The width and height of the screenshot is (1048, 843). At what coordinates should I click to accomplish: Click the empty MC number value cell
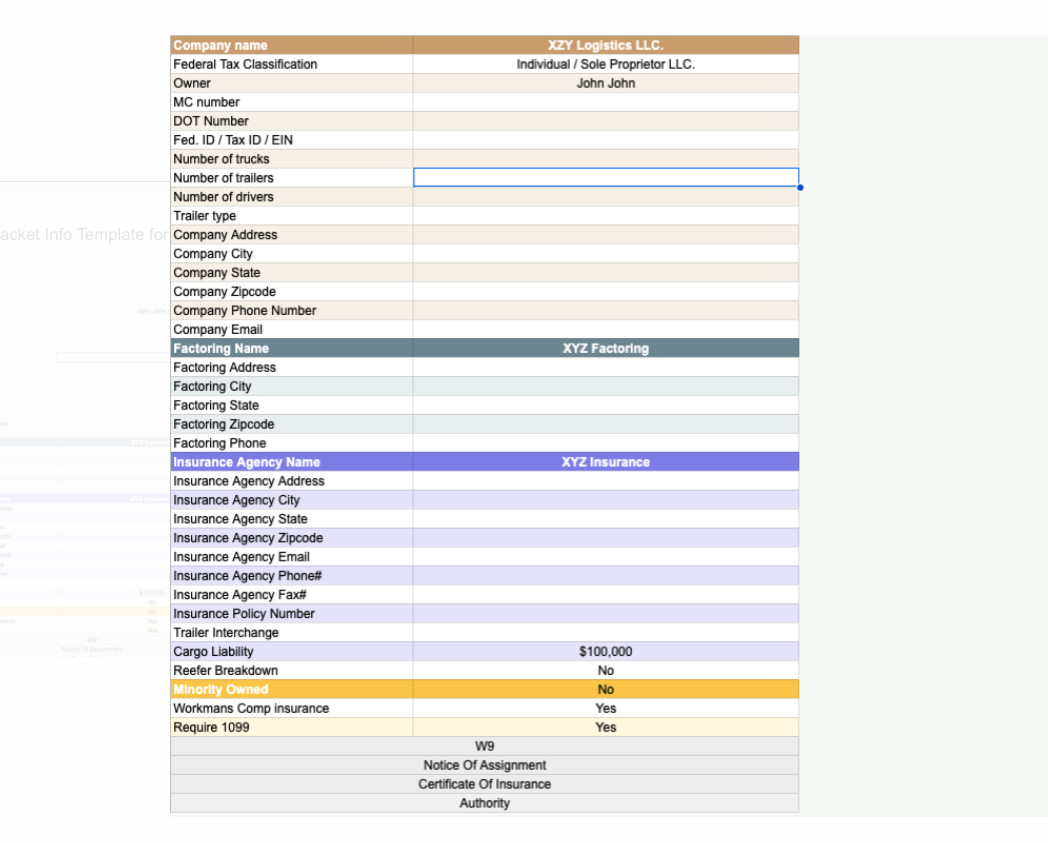(605, 102)
